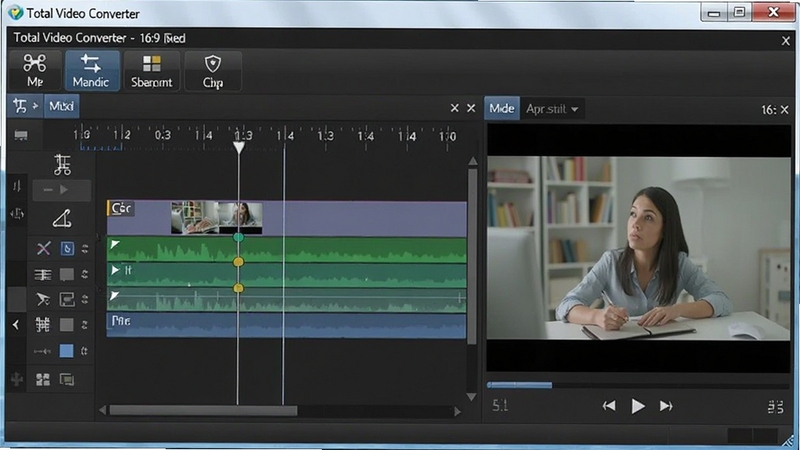Click the playhead marker on the ruler

[238, 147]
